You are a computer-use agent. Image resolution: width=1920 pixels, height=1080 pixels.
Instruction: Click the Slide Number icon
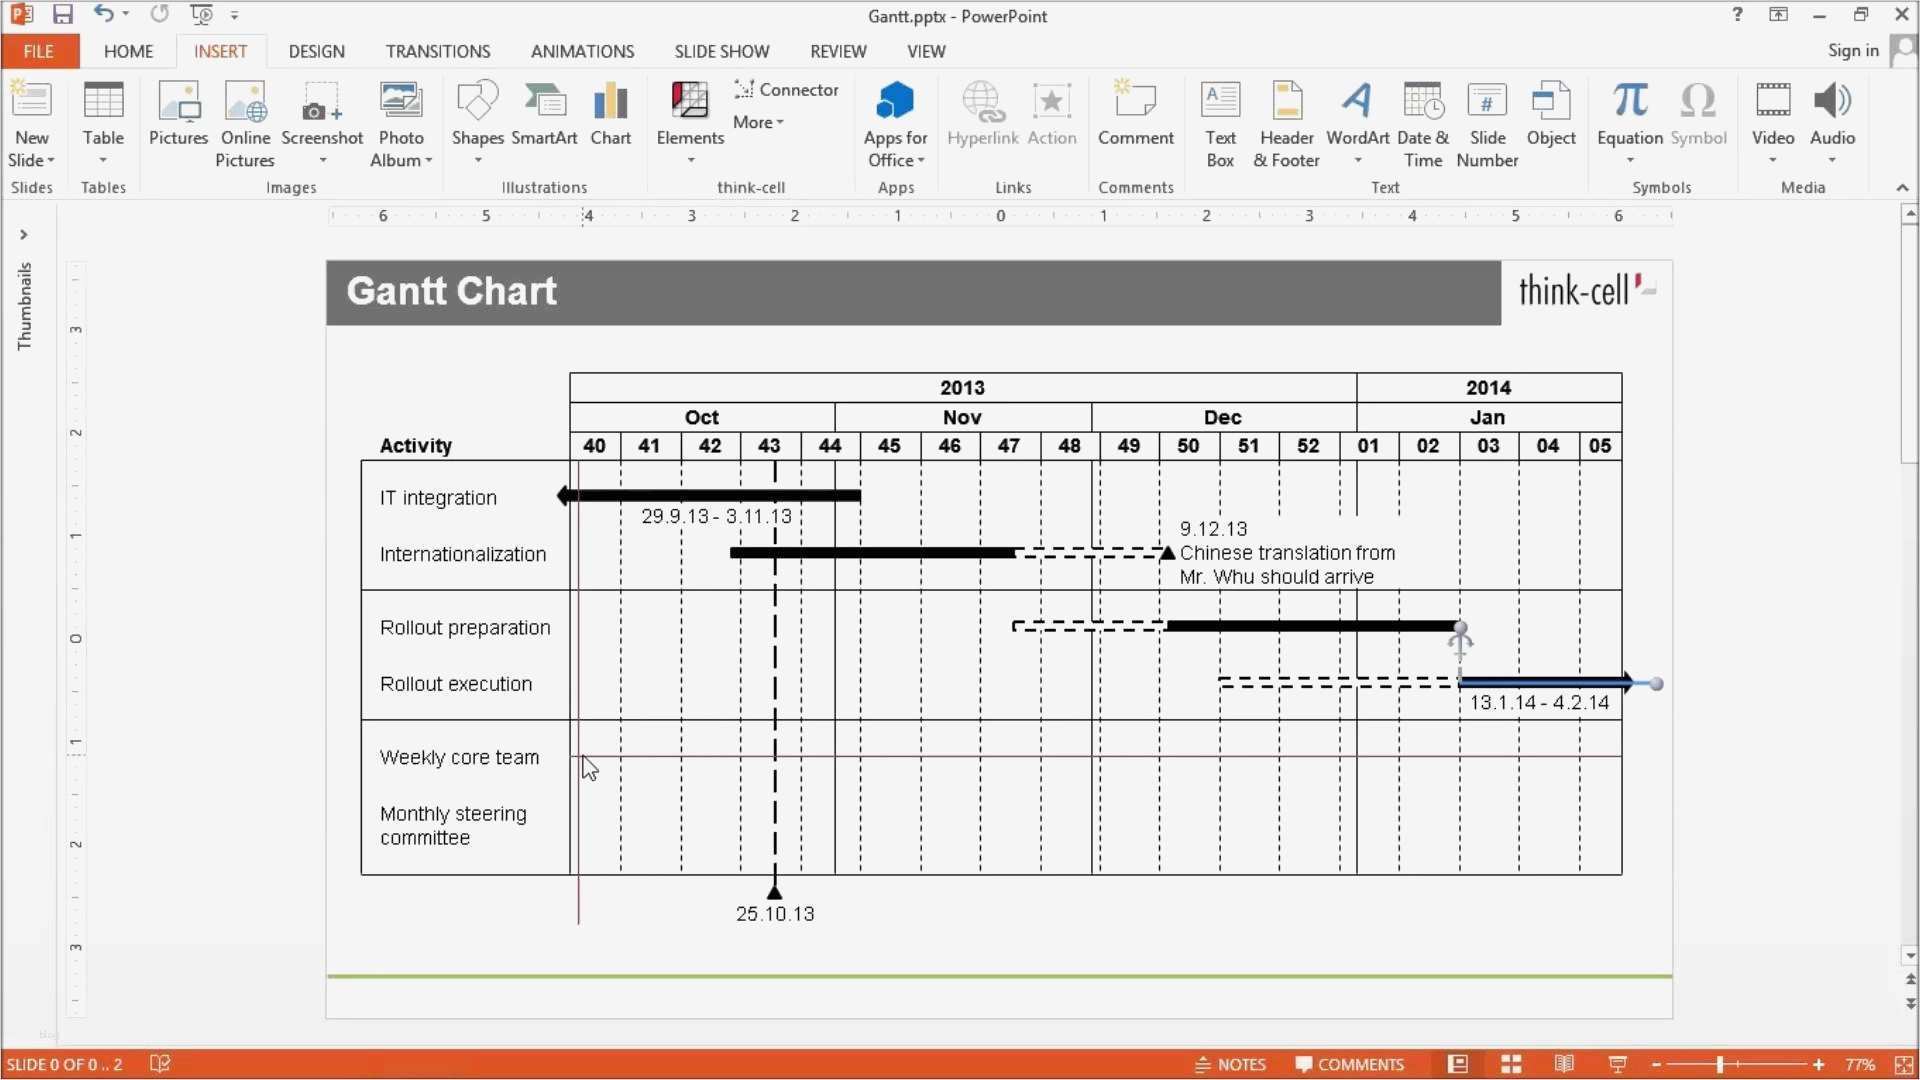click(x=1487, y=101)
